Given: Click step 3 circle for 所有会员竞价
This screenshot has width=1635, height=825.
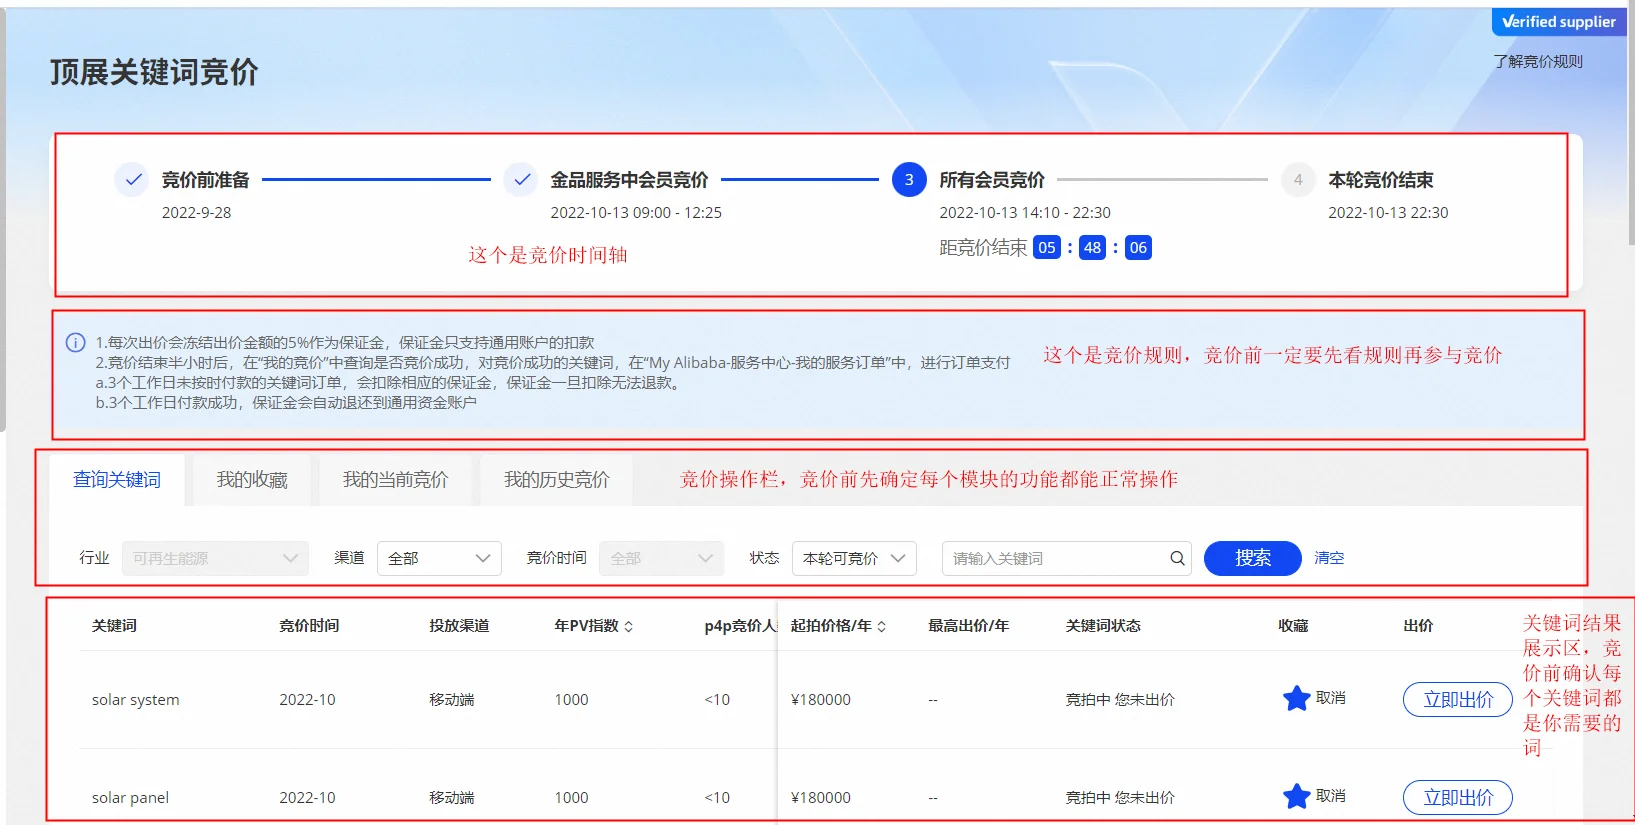Looking at the screenshot, I should 908,180.
